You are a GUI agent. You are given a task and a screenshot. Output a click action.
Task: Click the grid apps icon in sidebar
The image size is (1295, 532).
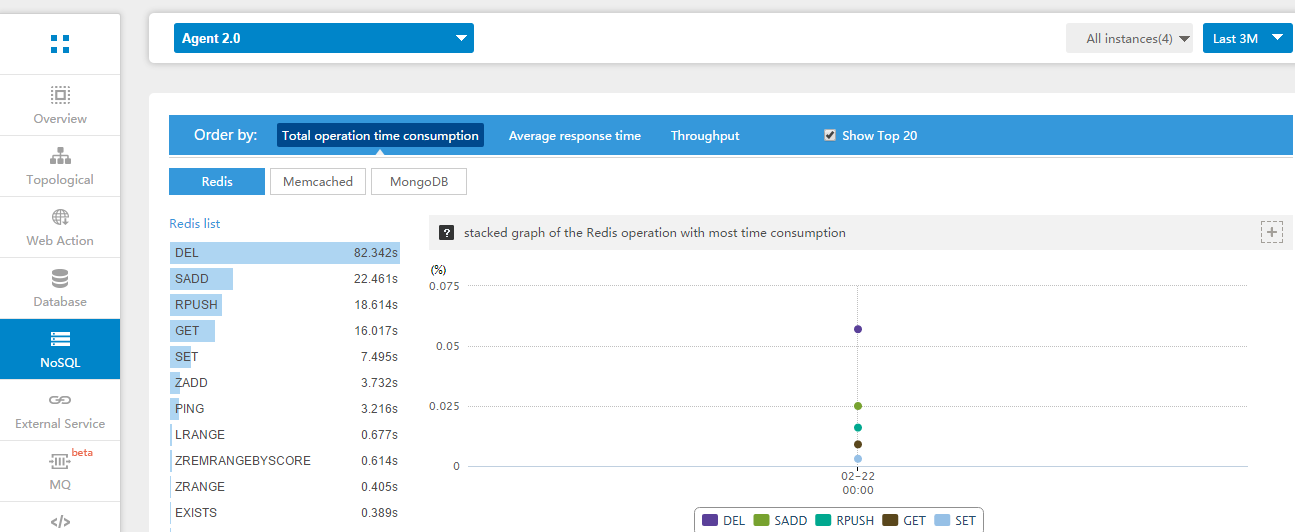60,44
